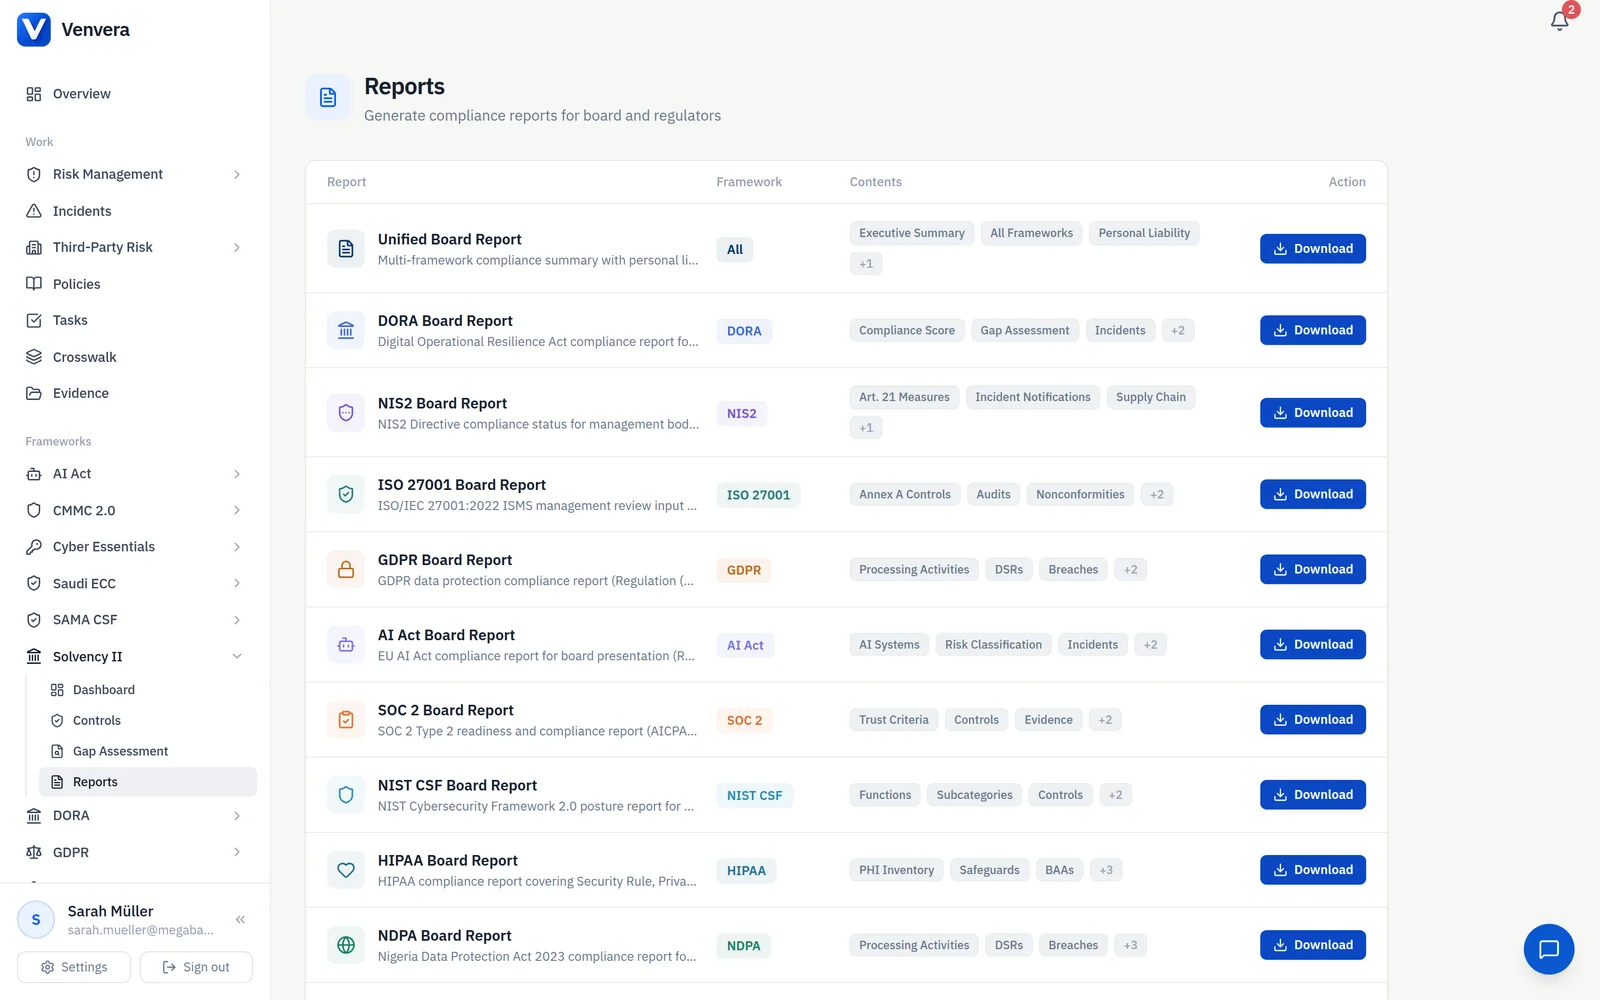Click the ISO 27001 Board Report shield-check icon
This screenshot has height=1000, width=1600.
point(346,494)
